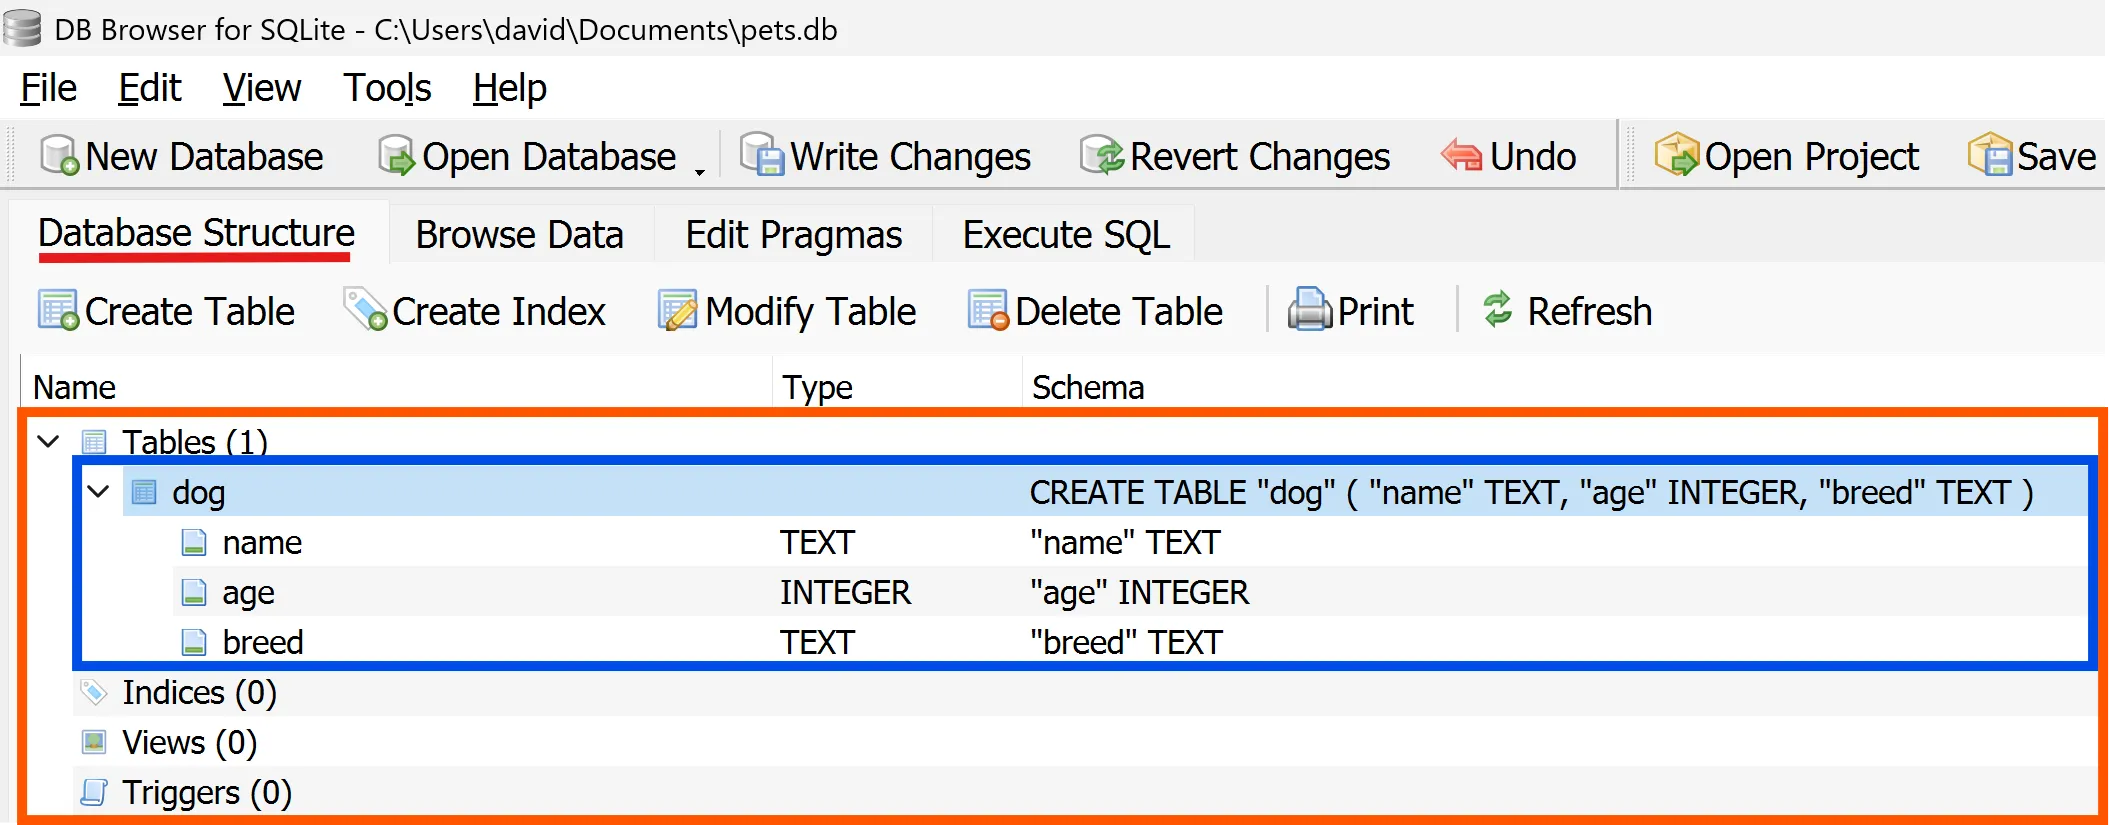Refresh the database structure view
The width and height of the screenshot is (2109, 825).
click(x=1568, y=311)
